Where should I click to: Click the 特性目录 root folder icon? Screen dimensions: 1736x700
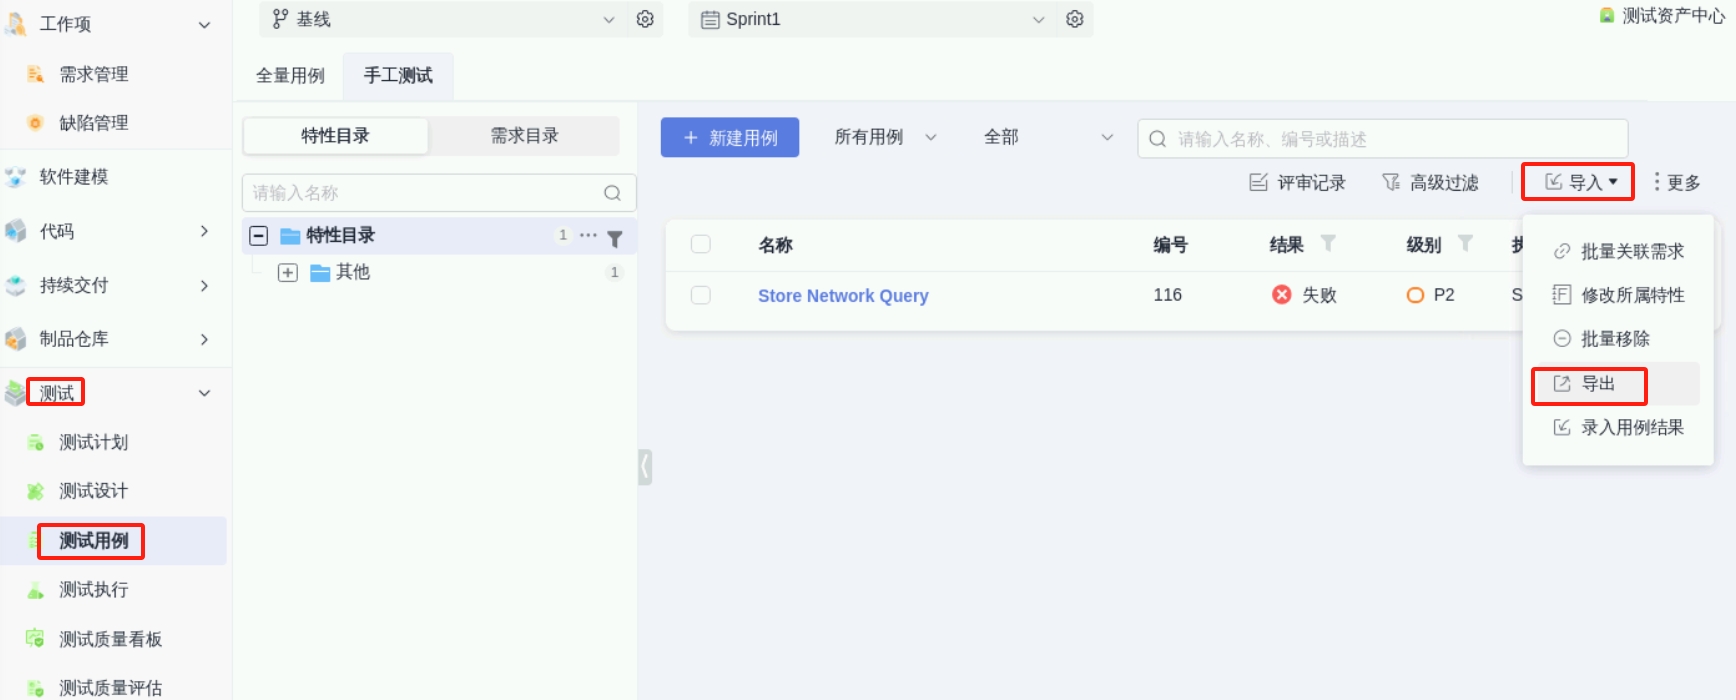click(291, 236)
